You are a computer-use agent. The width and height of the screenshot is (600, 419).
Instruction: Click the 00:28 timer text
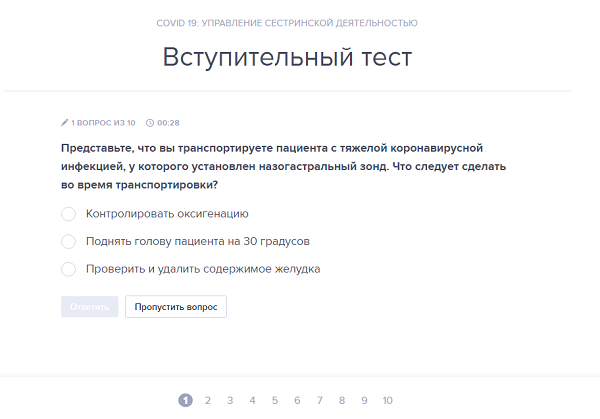[x=169, y=123]
